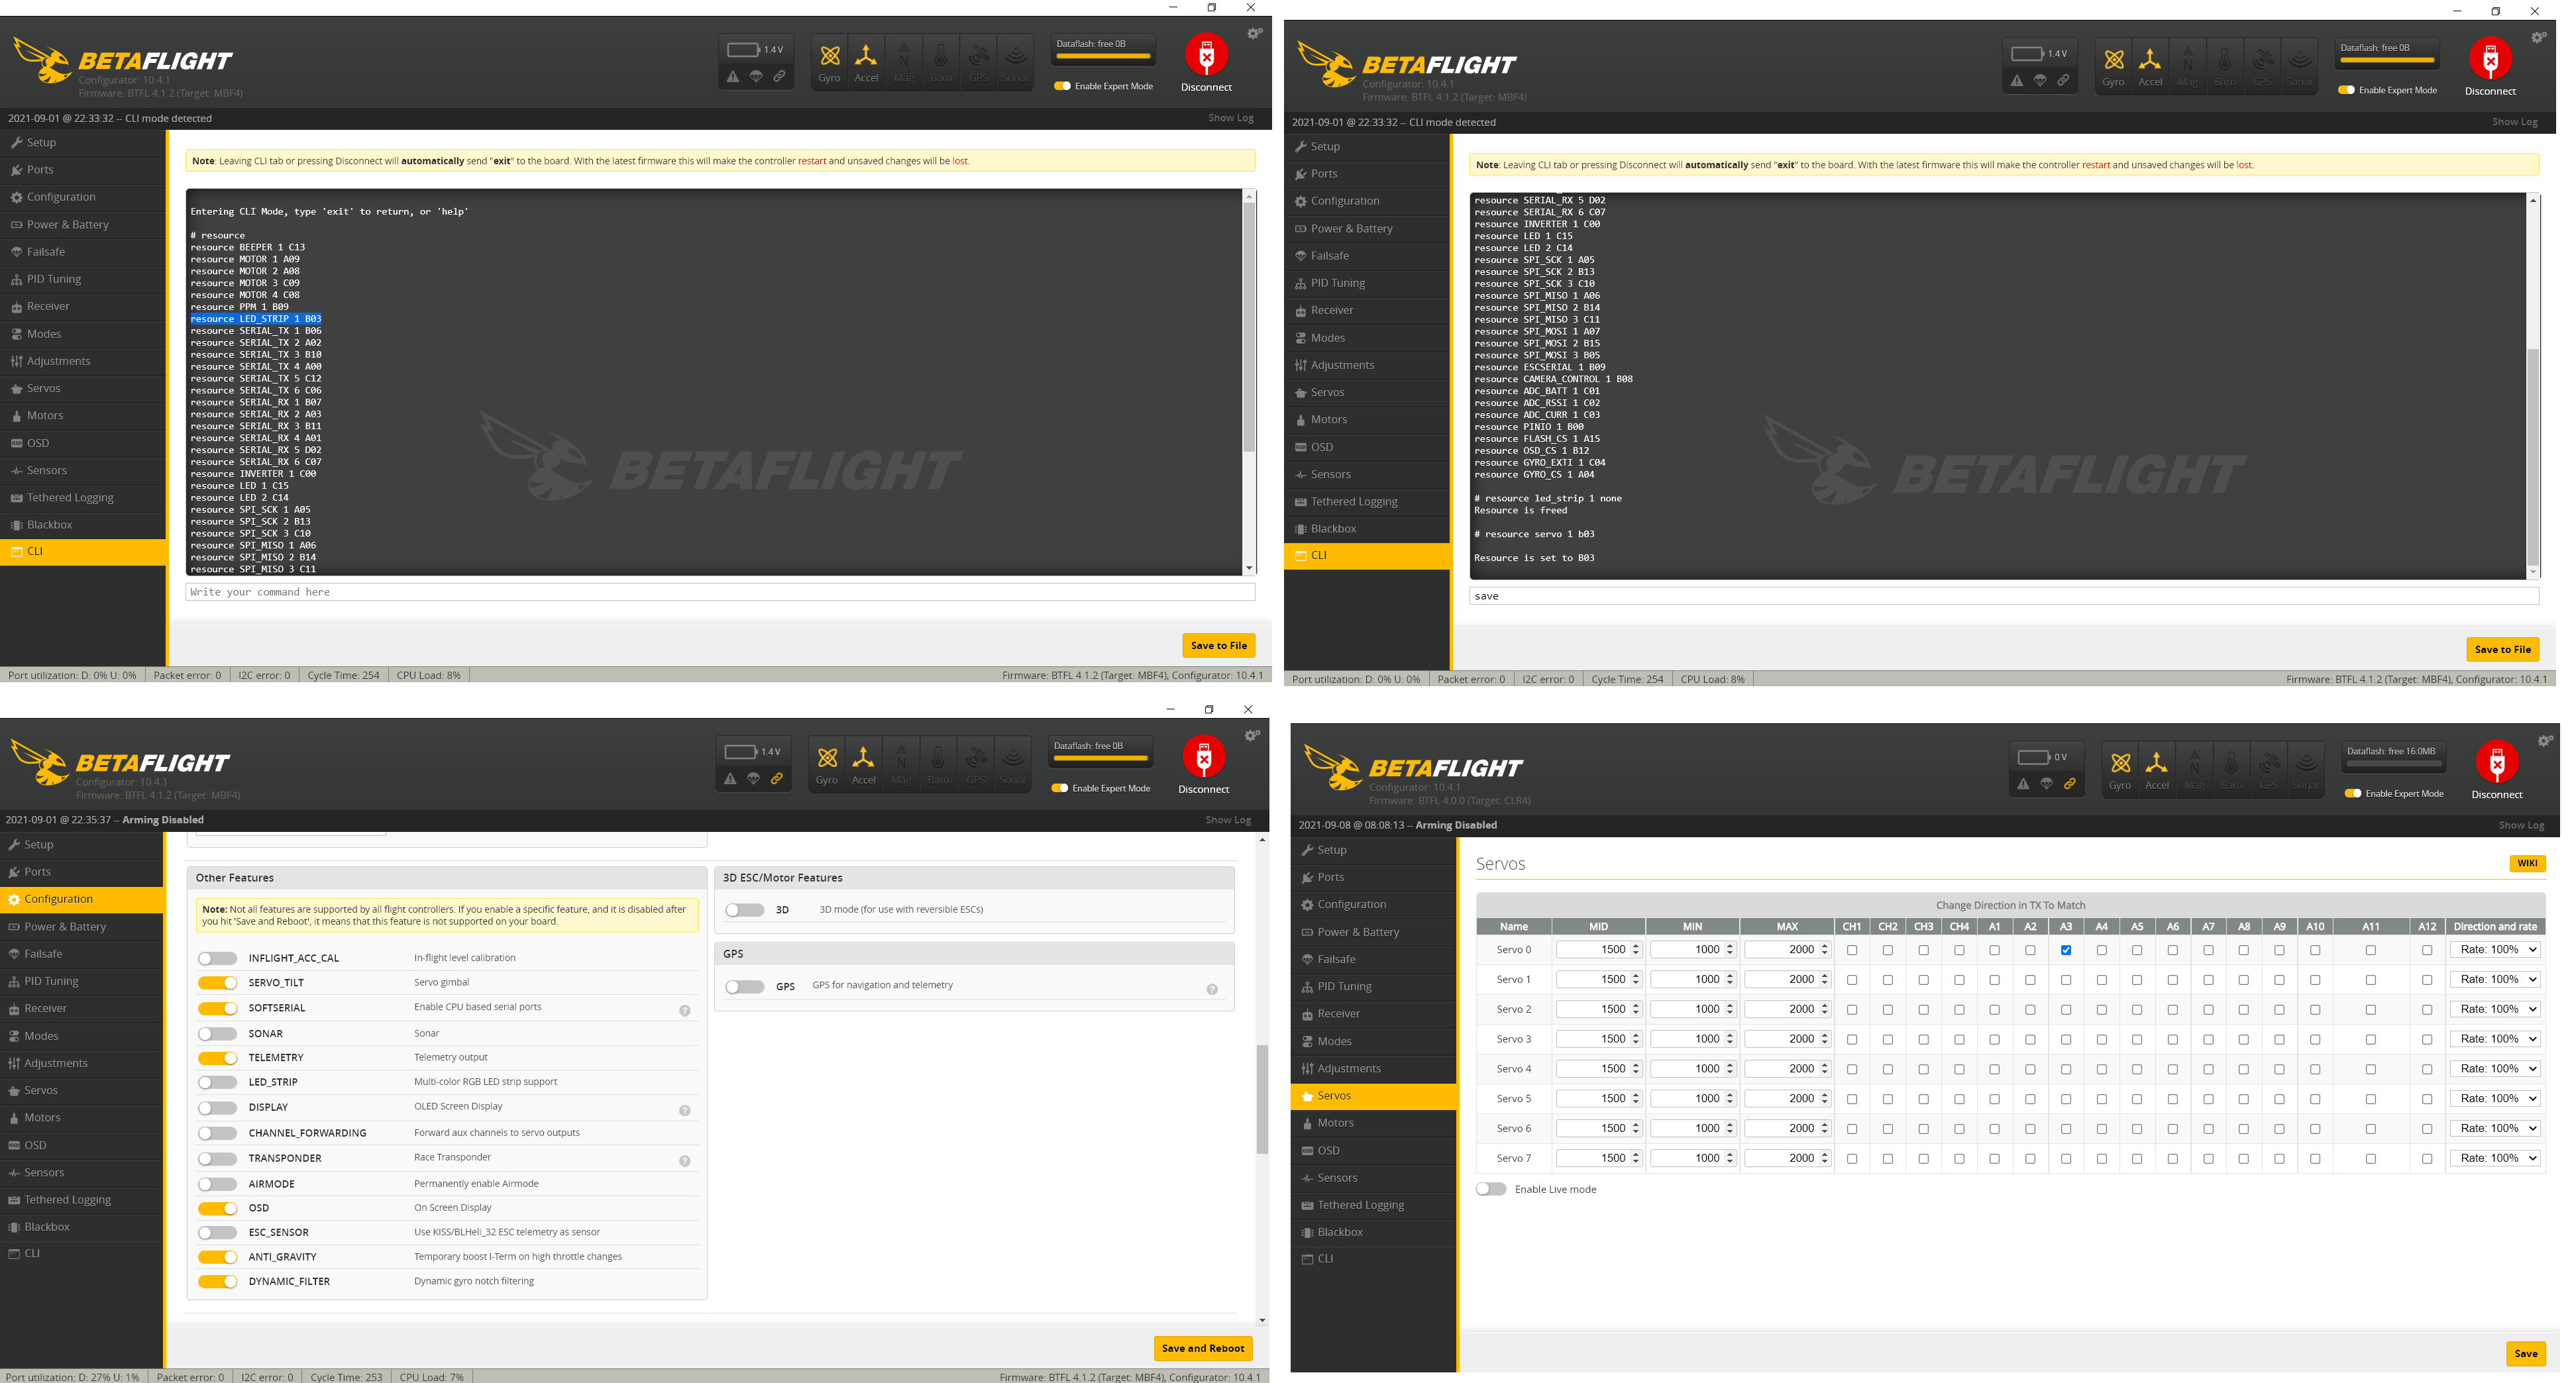Open CLI tab in Servos window

coord(1373,1259)
